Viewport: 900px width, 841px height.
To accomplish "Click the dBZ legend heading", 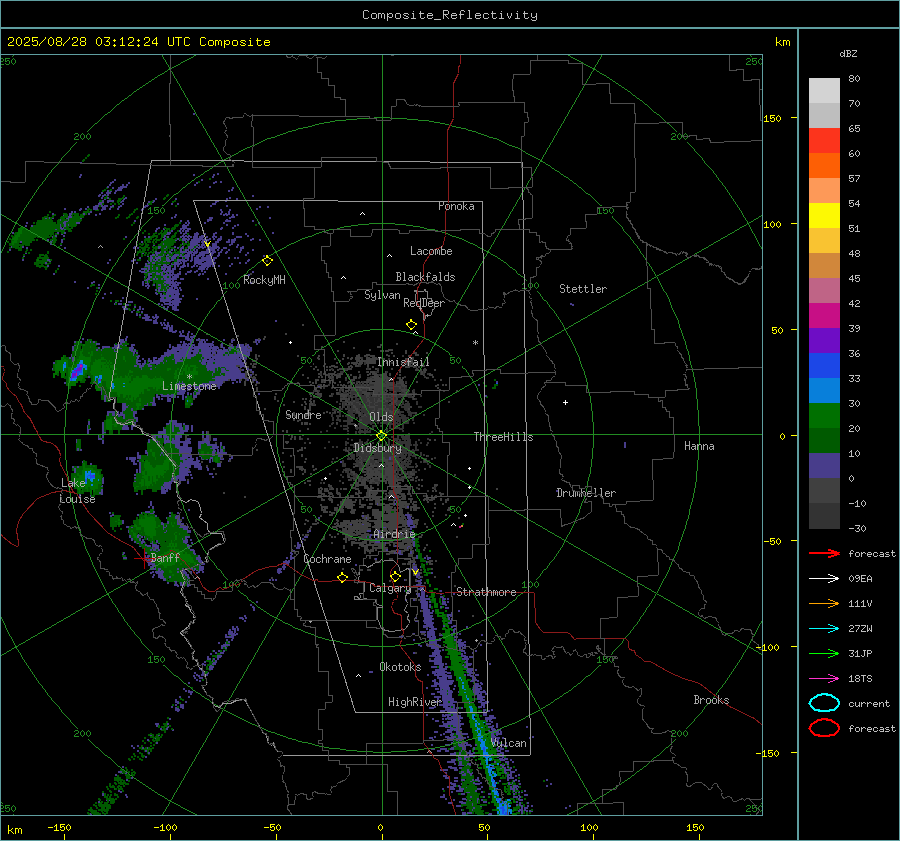I will (x=848, y=53).
